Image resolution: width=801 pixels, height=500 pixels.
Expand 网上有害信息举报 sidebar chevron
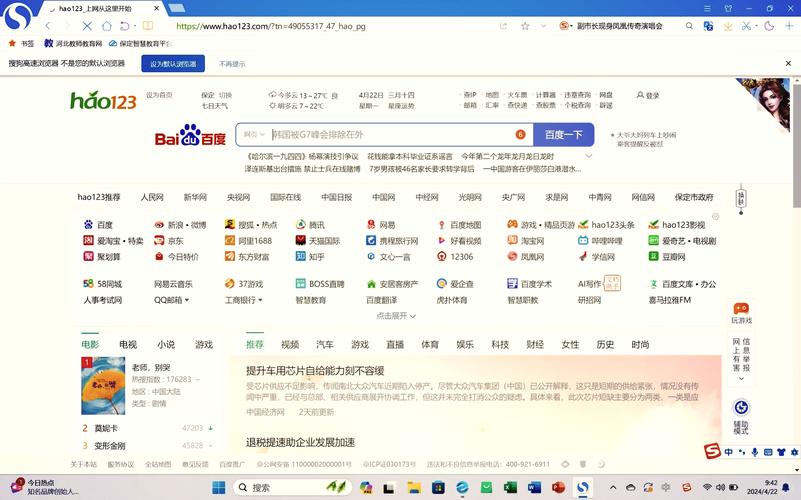click(x=741, y=379)
